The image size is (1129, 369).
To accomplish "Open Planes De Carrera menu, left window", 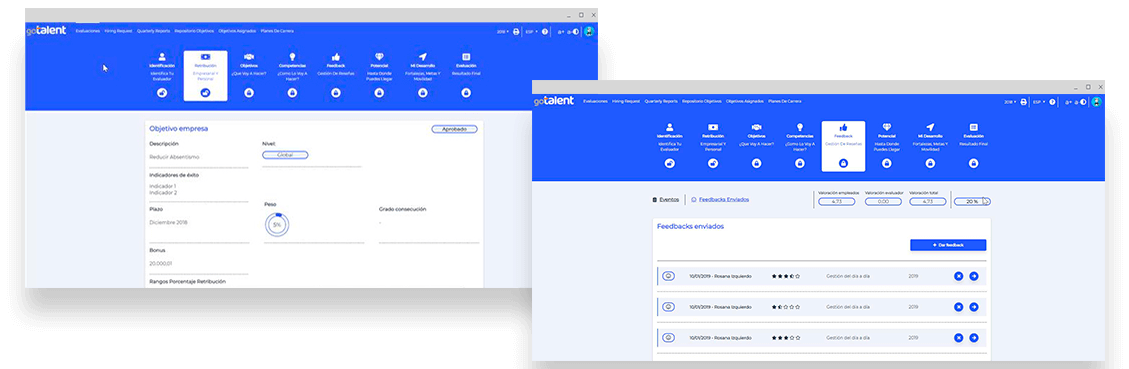I will coord(277,31).
